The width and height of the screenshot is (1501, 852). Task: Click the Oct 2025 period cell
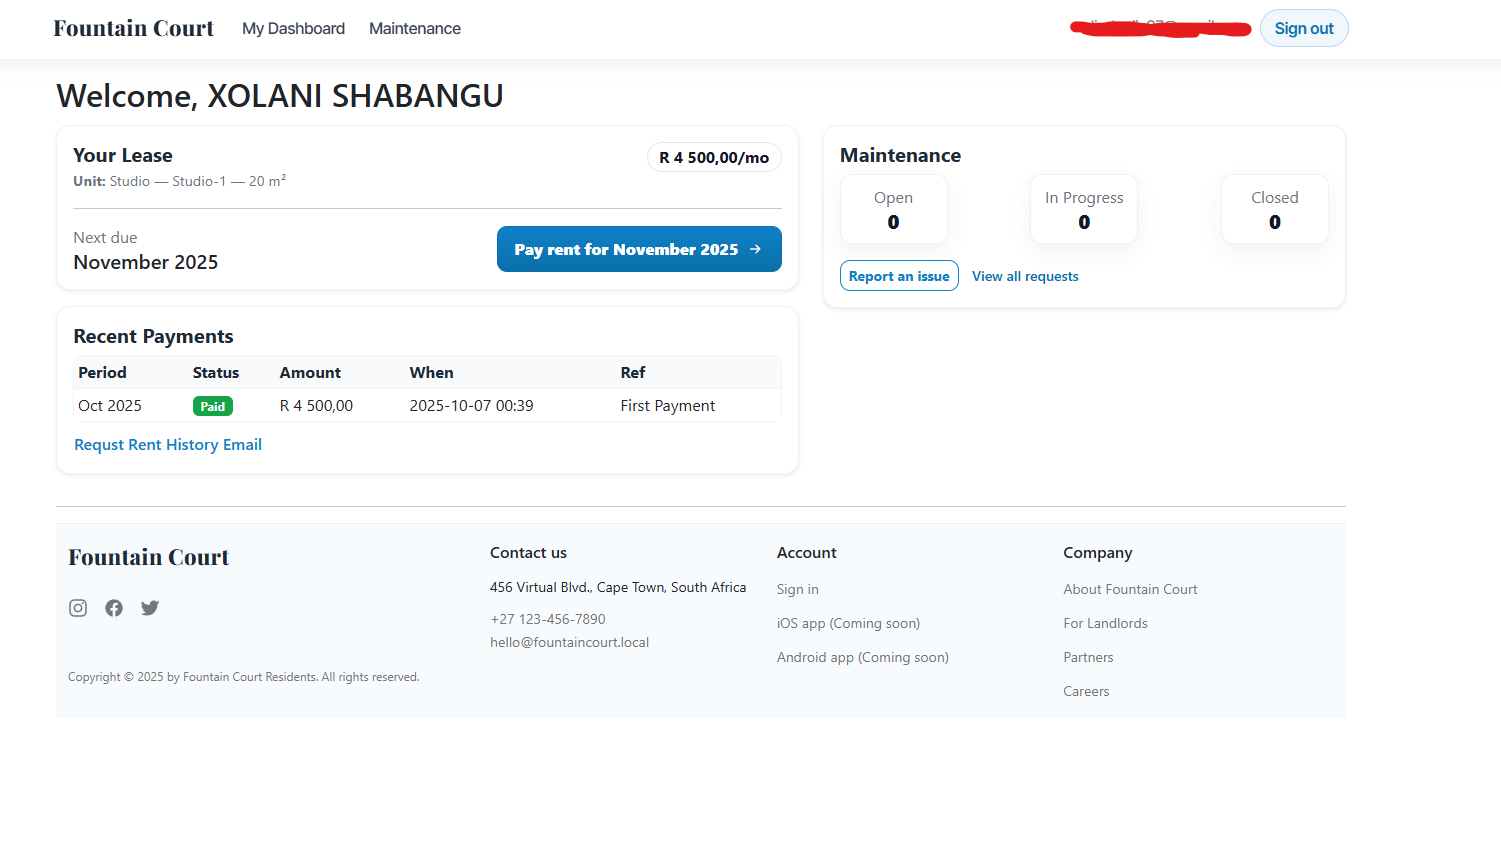110,406
